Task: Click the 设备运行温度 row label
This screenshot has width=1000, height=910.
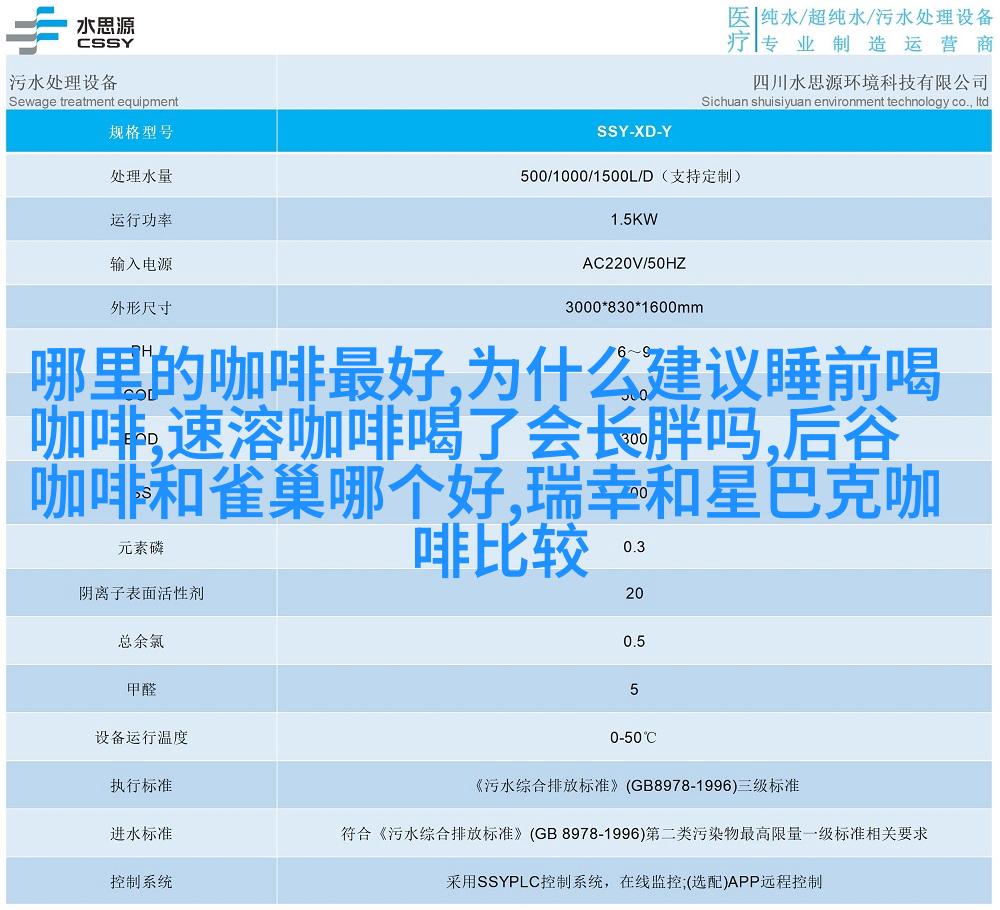Action: [141, 738]
